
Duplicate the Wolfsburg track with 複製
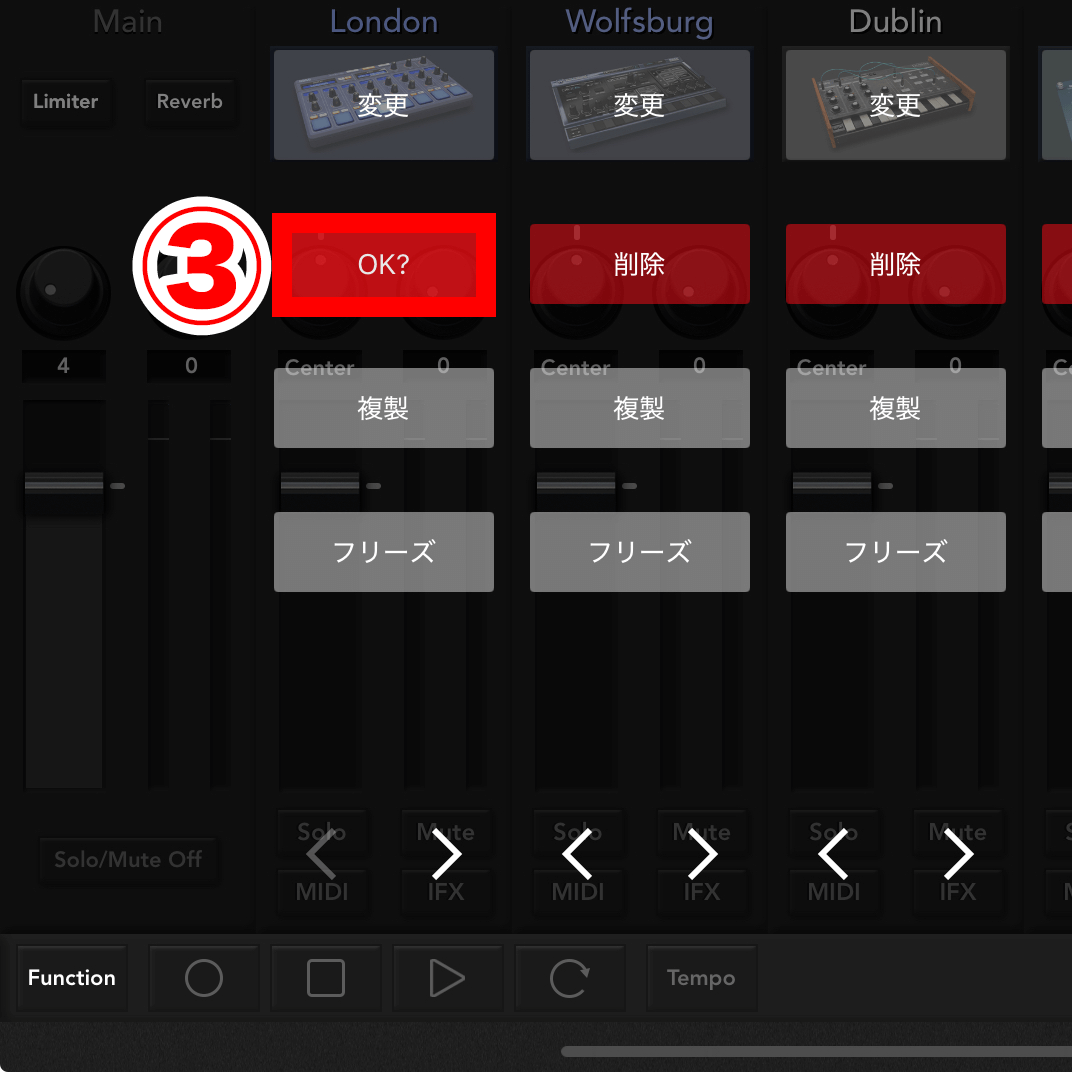click(639, 408)
